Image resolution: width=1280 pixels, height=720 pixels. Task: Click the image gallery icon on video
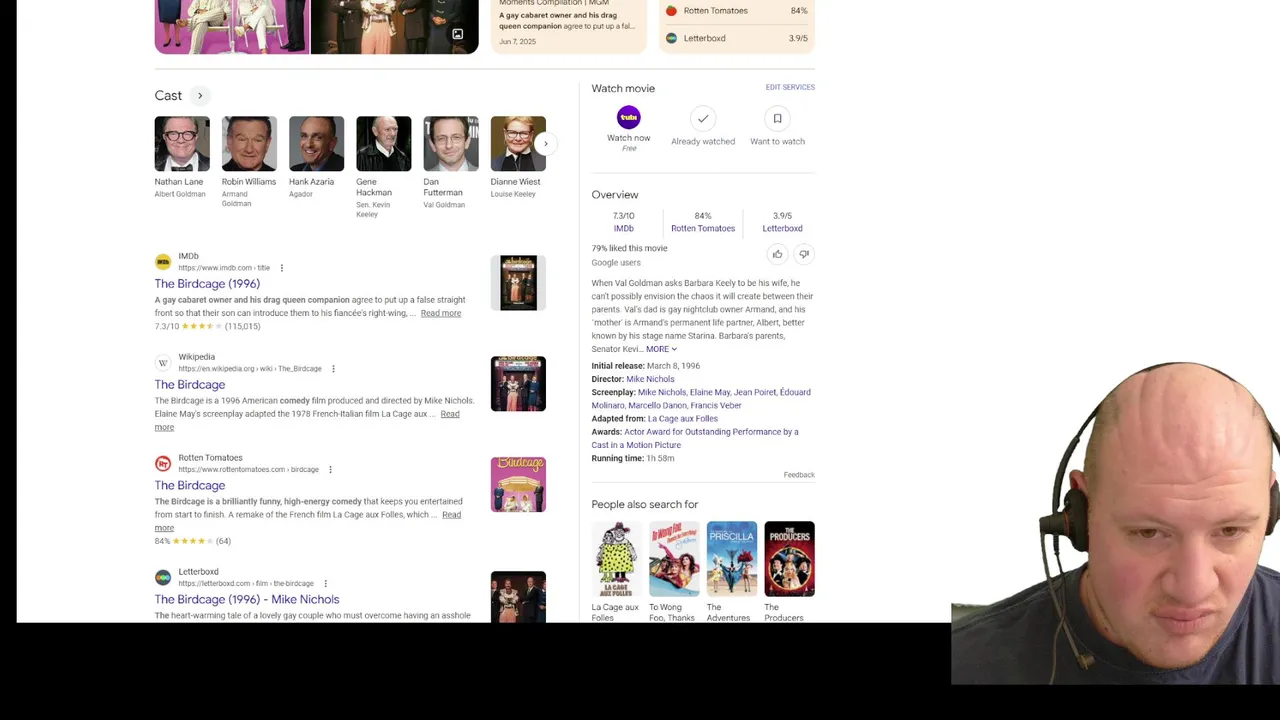pyautogui.click(x=457, y=34)
